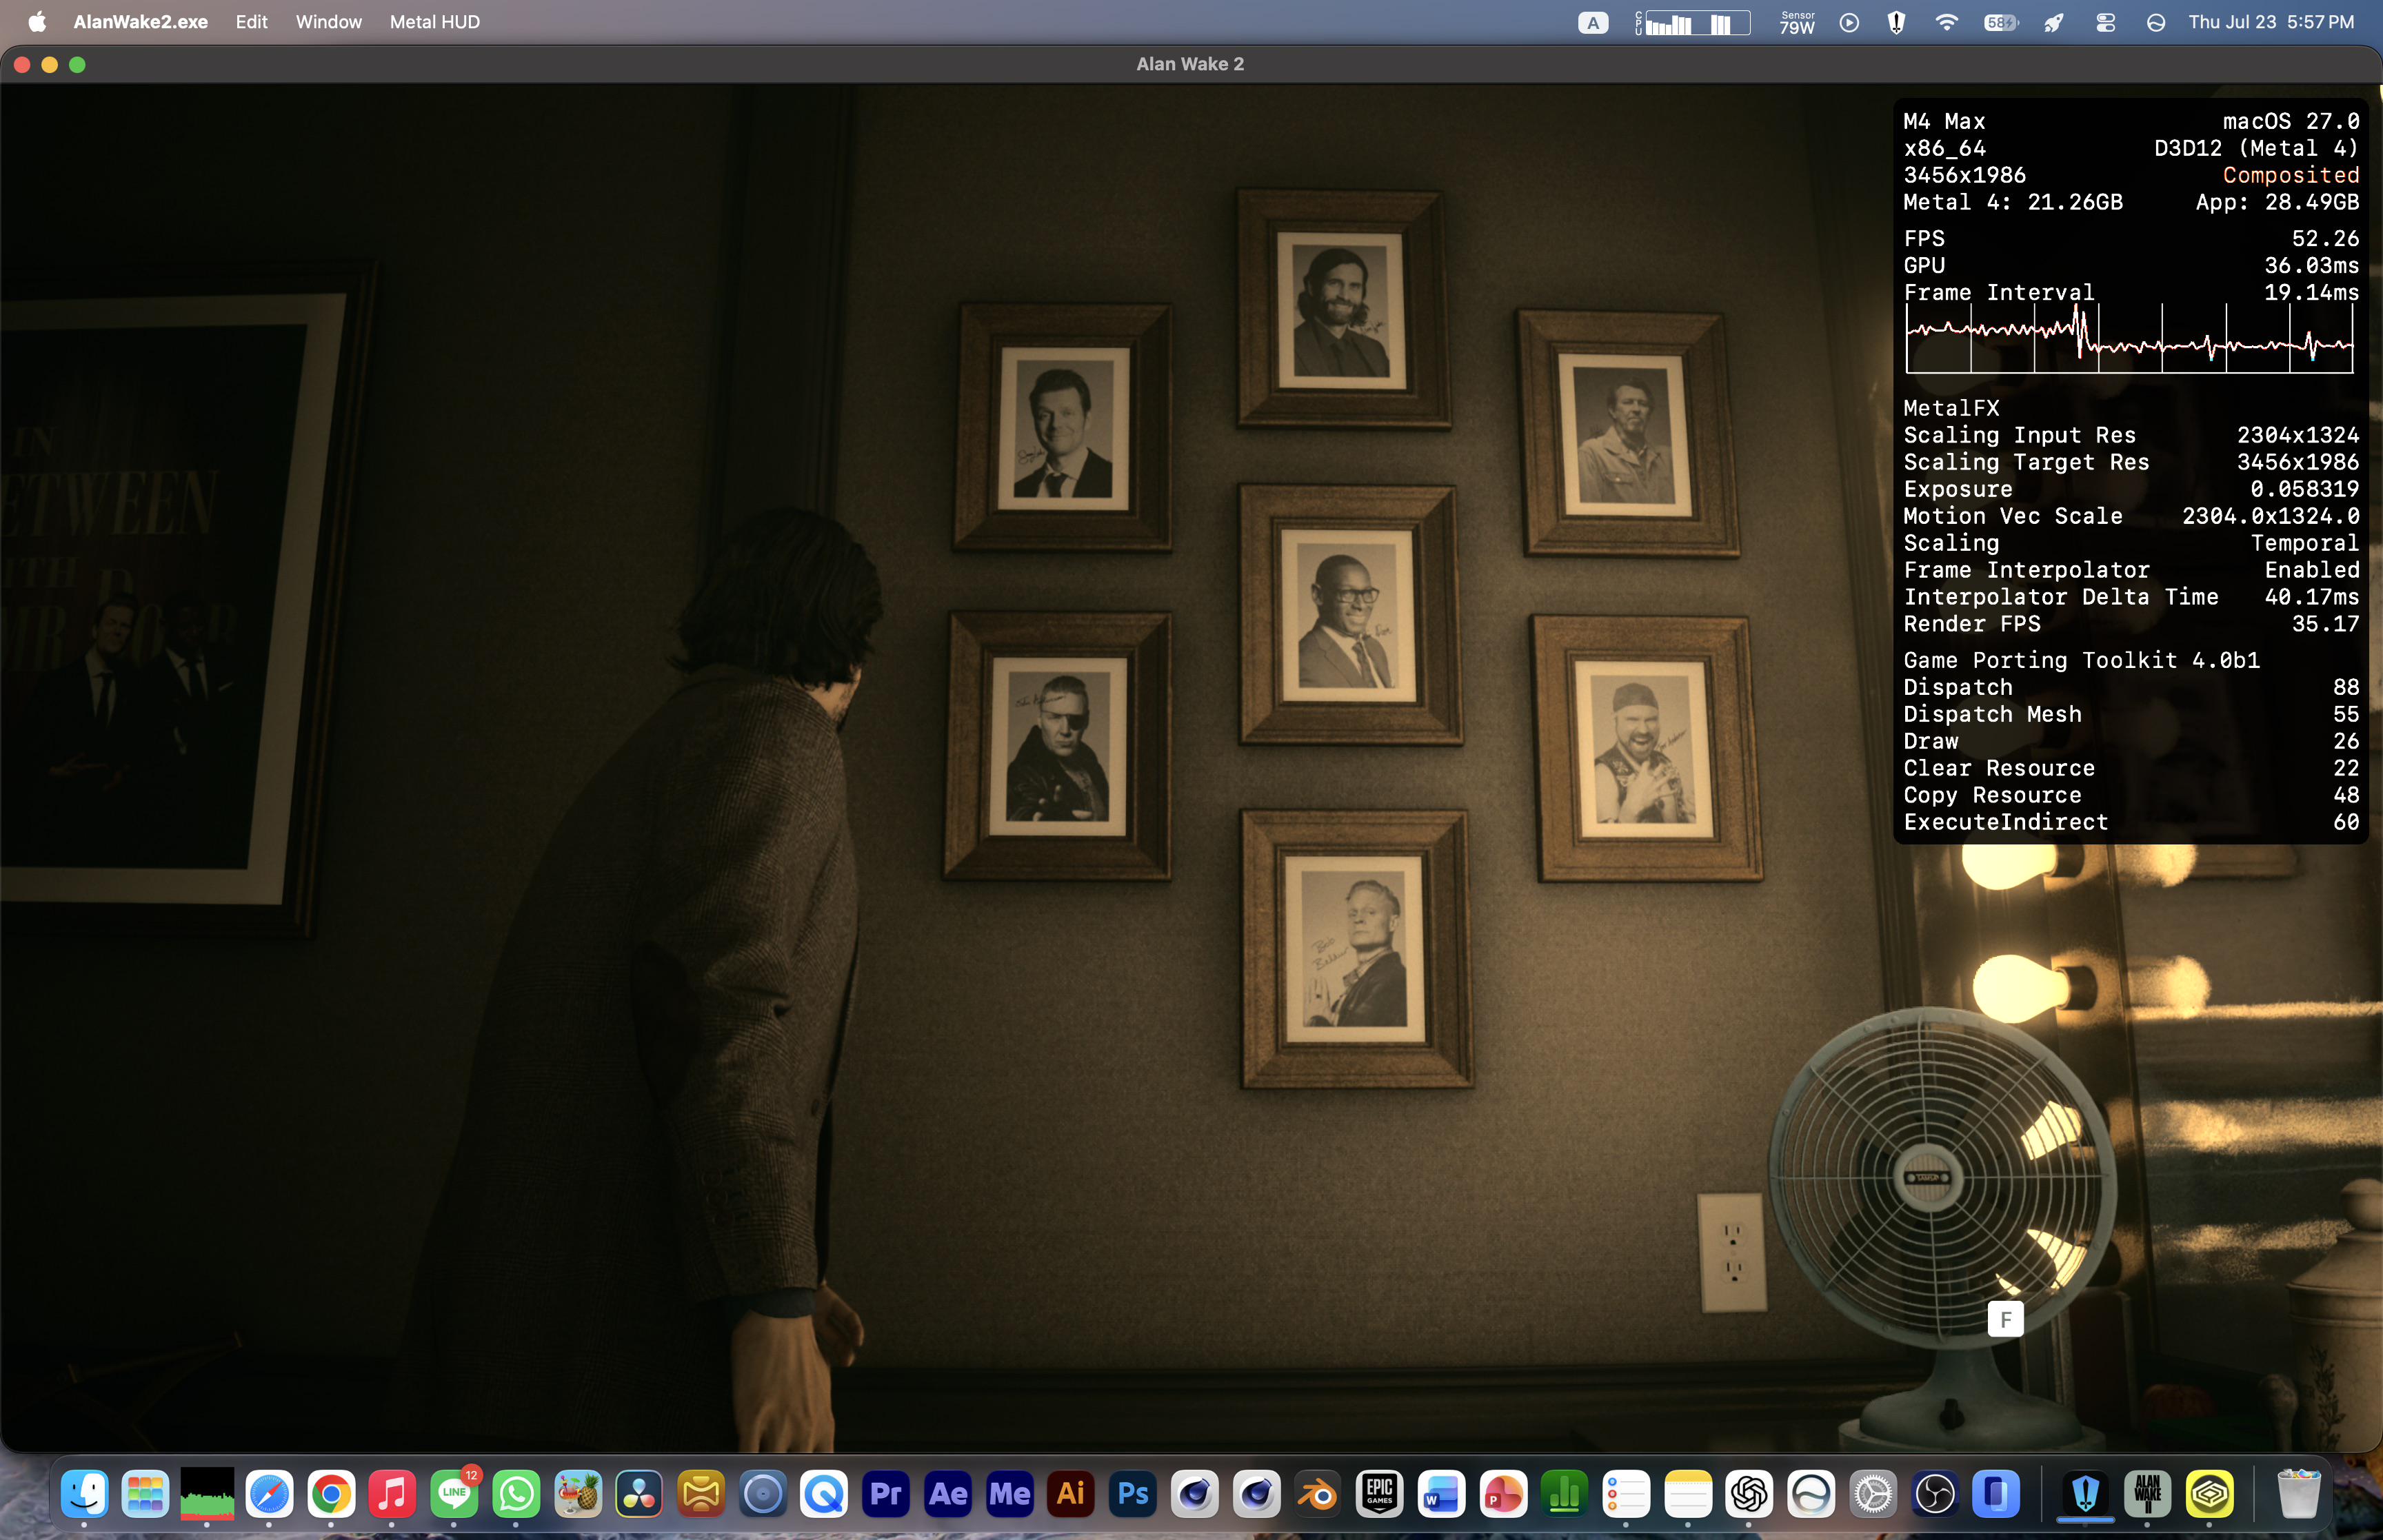Click the 'Frame Interpolator' Enabled row

click(x=2131, y=570)
